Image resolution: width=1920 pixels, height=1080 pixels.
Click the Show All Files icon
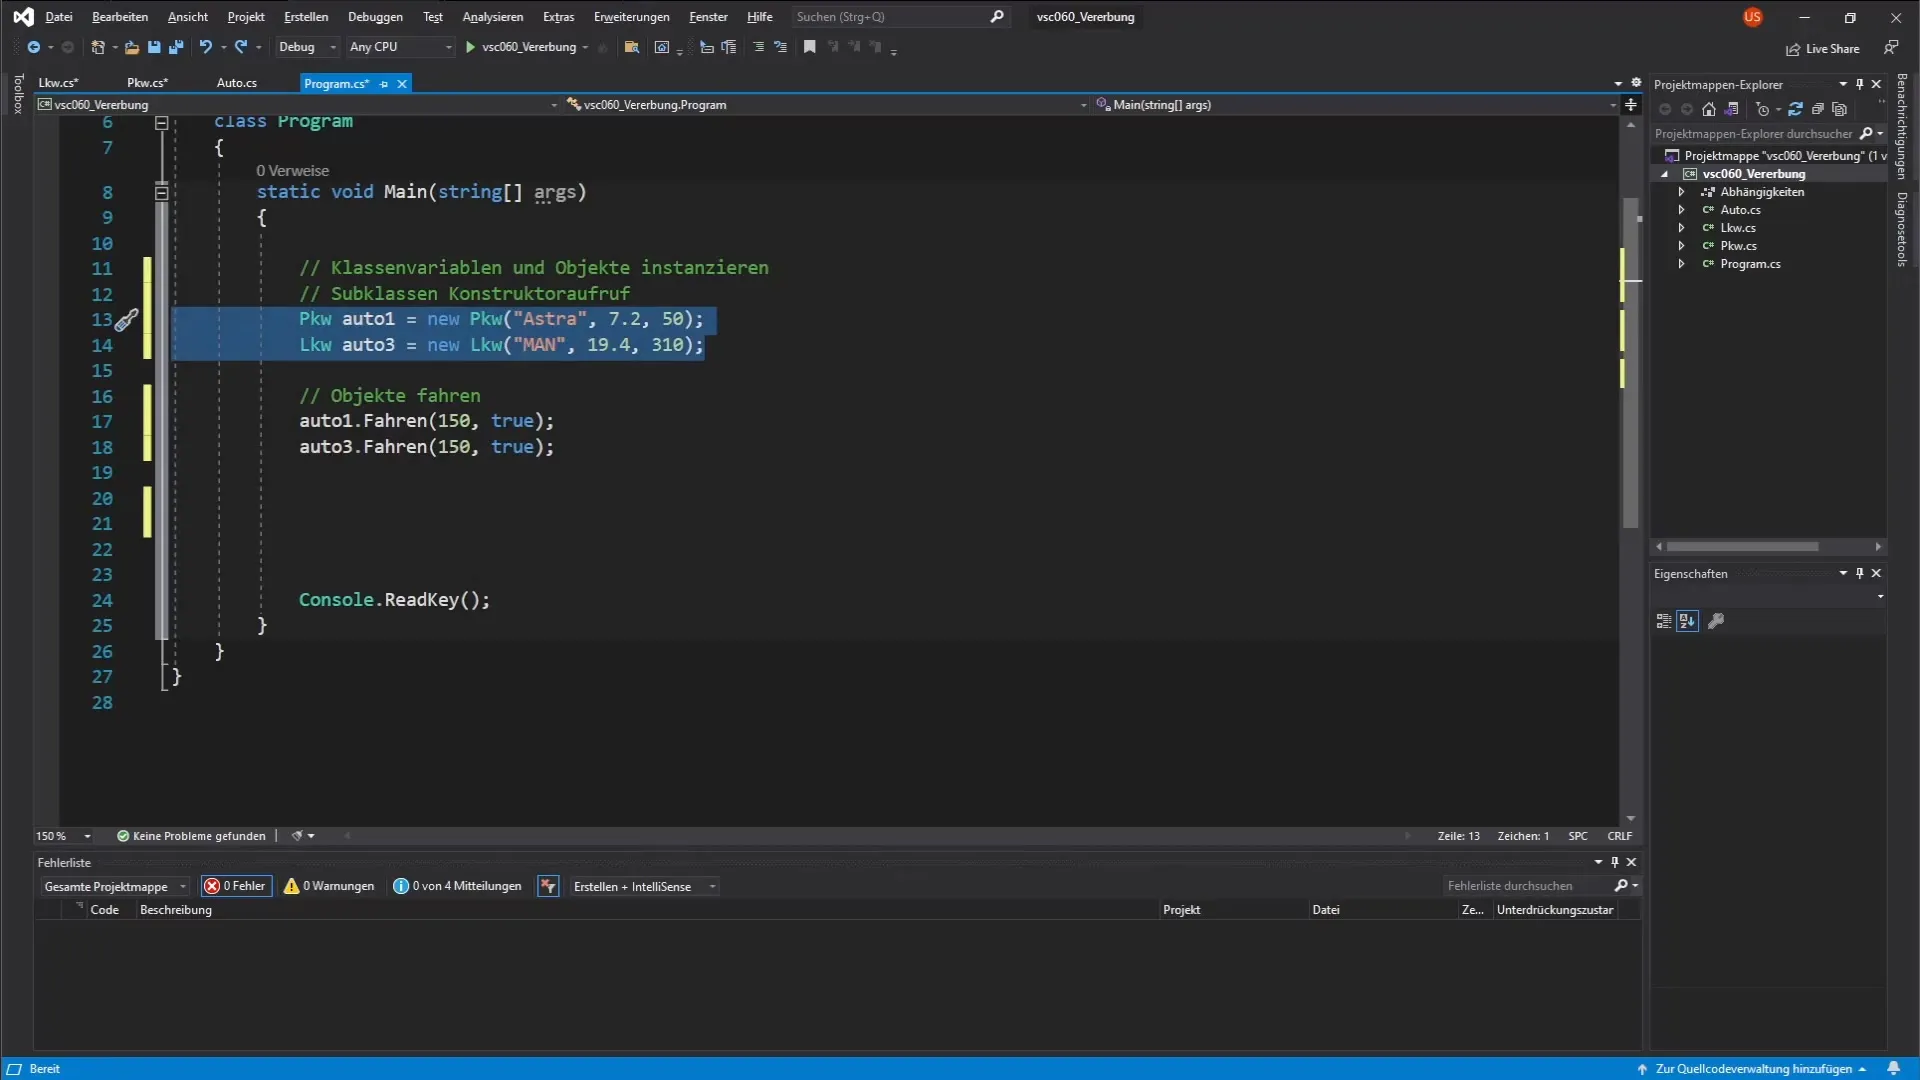click(1840, 110)
